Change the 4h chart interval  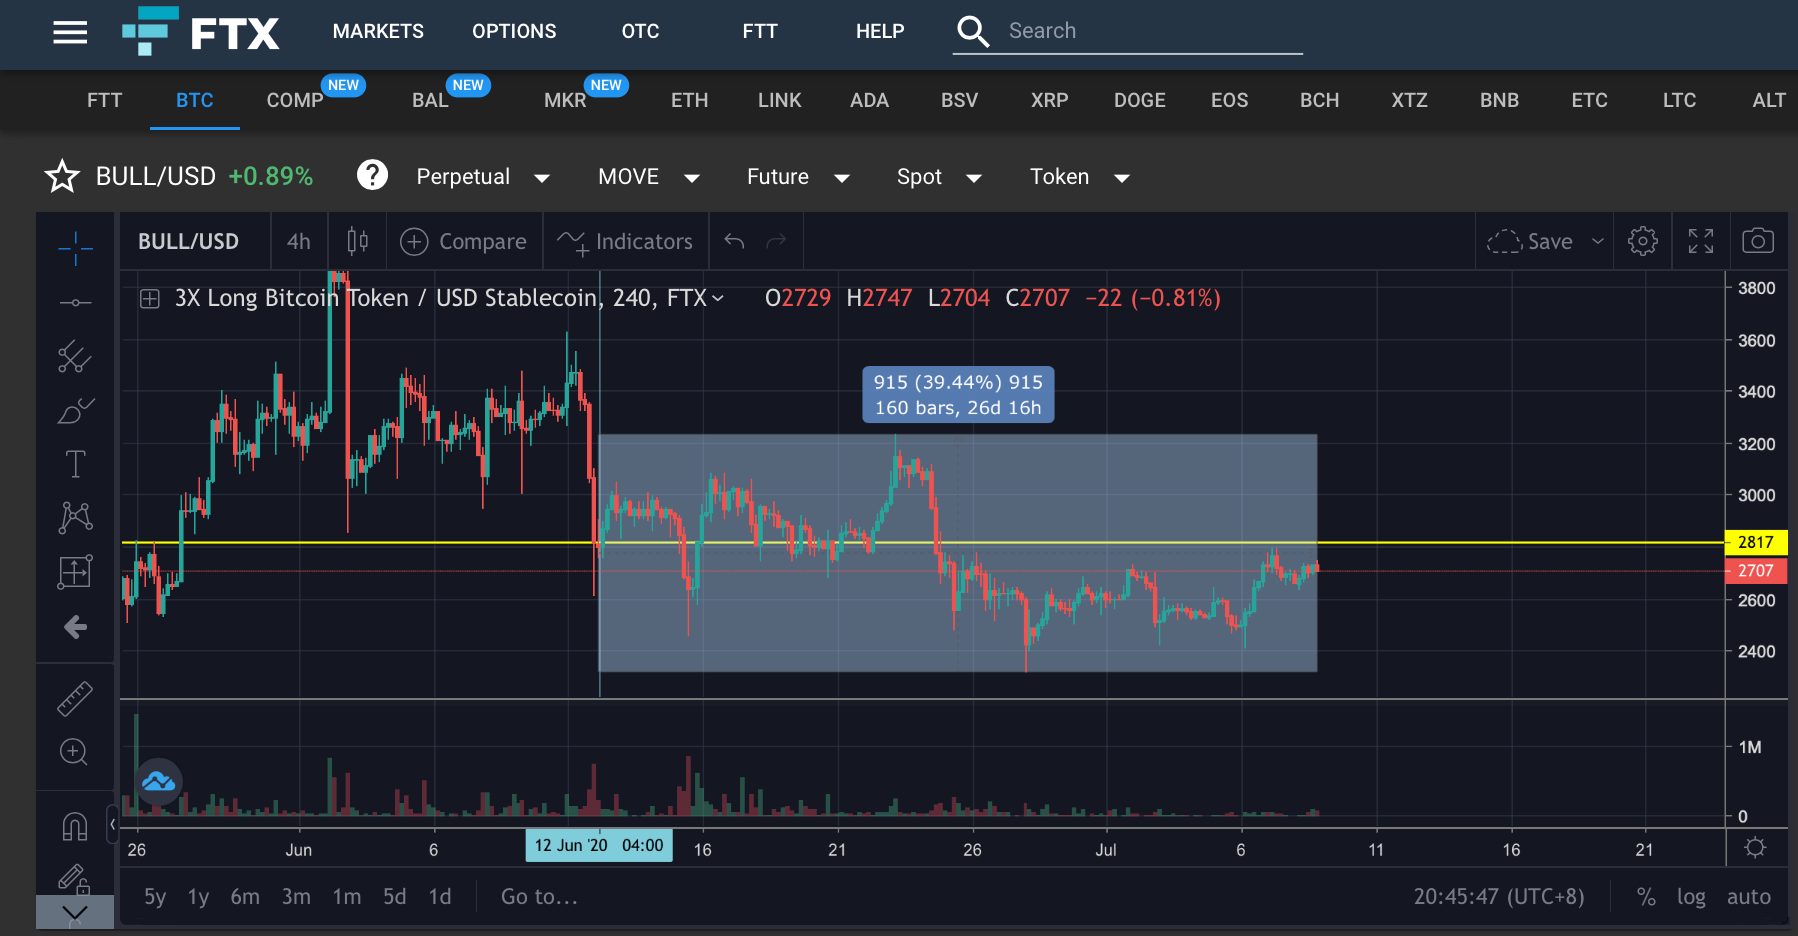pyautogui.click(x=299, y=241)
